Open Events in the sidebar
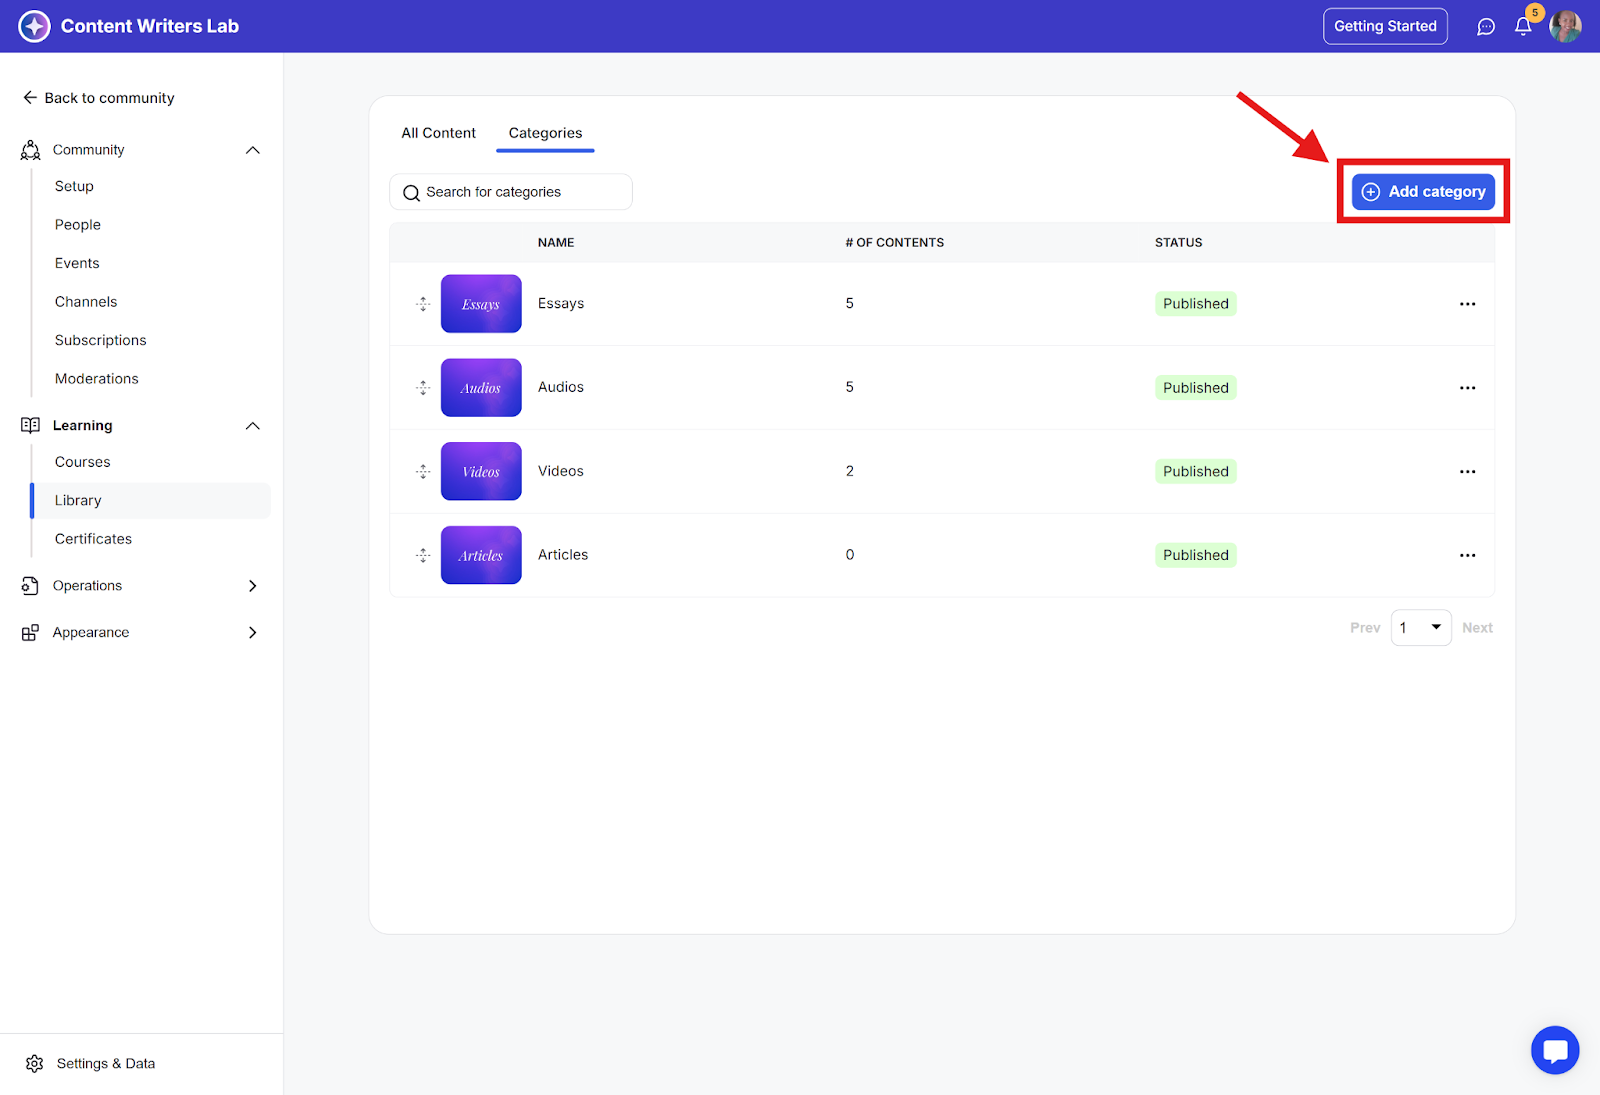Viewport: 1600px width, 1095px height. coord(77,264)
